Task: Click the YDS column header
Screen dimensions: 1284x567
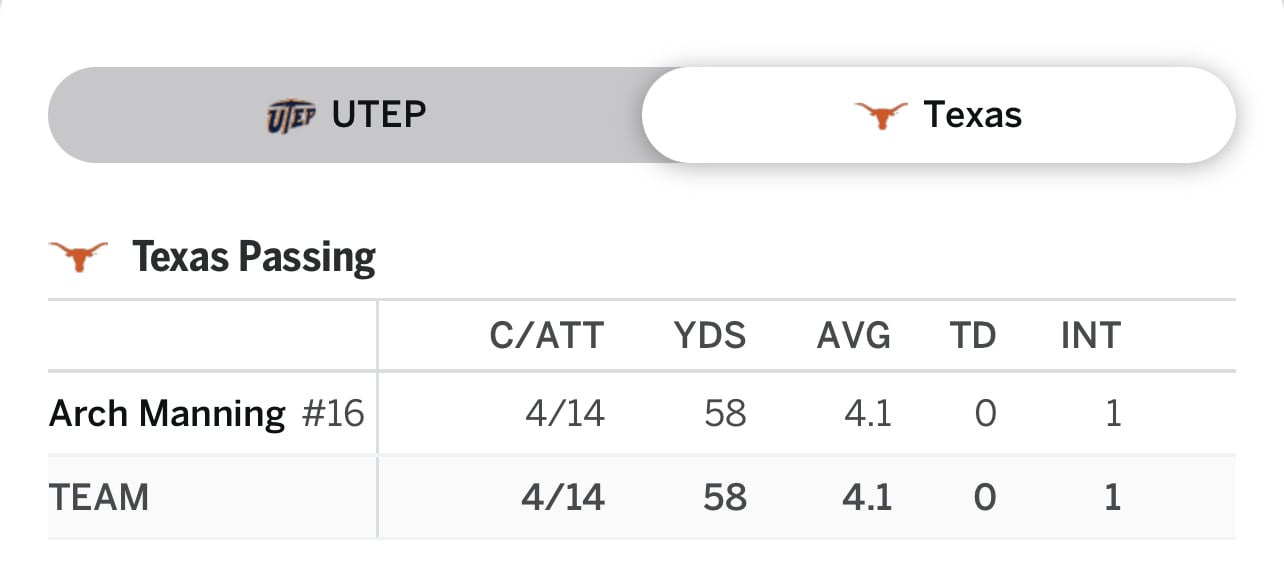Action: pyautogui.click(x=709, y=336)
